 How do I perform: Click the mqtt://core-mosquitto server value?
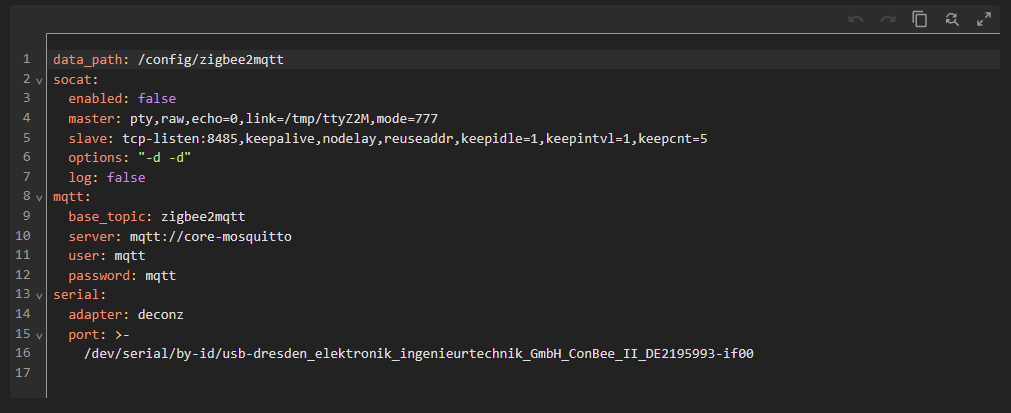pyautogui.click(x=210, y=236)
